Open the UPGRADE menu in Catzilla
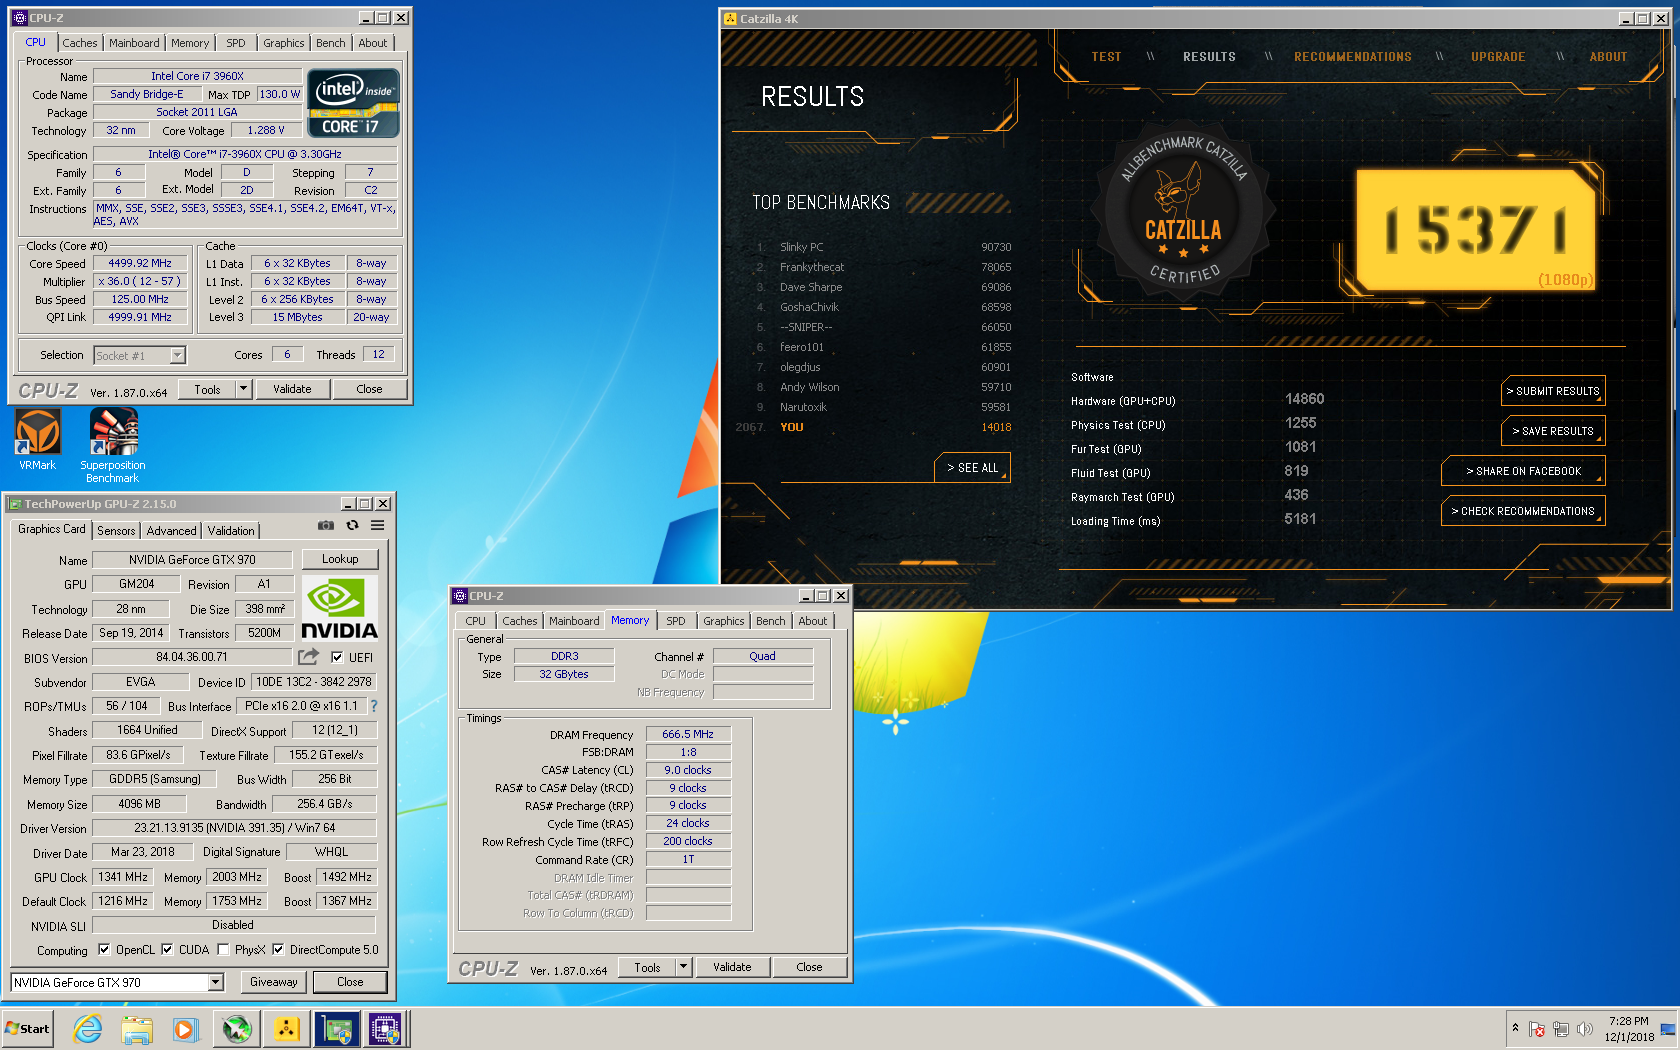Screen dimensions: 1680x1050 tap(1497, 57)
